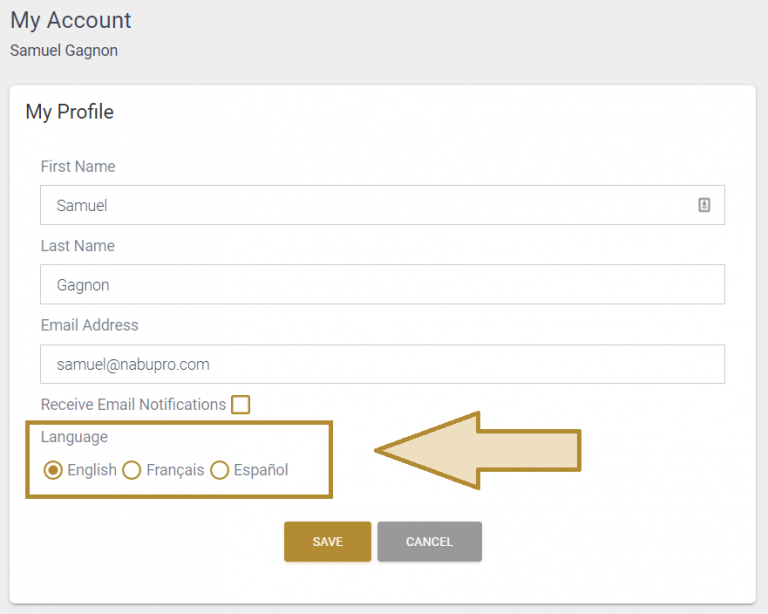Click the Español language label text
This screenshot has height=614, width=768.
coord(261,470)
